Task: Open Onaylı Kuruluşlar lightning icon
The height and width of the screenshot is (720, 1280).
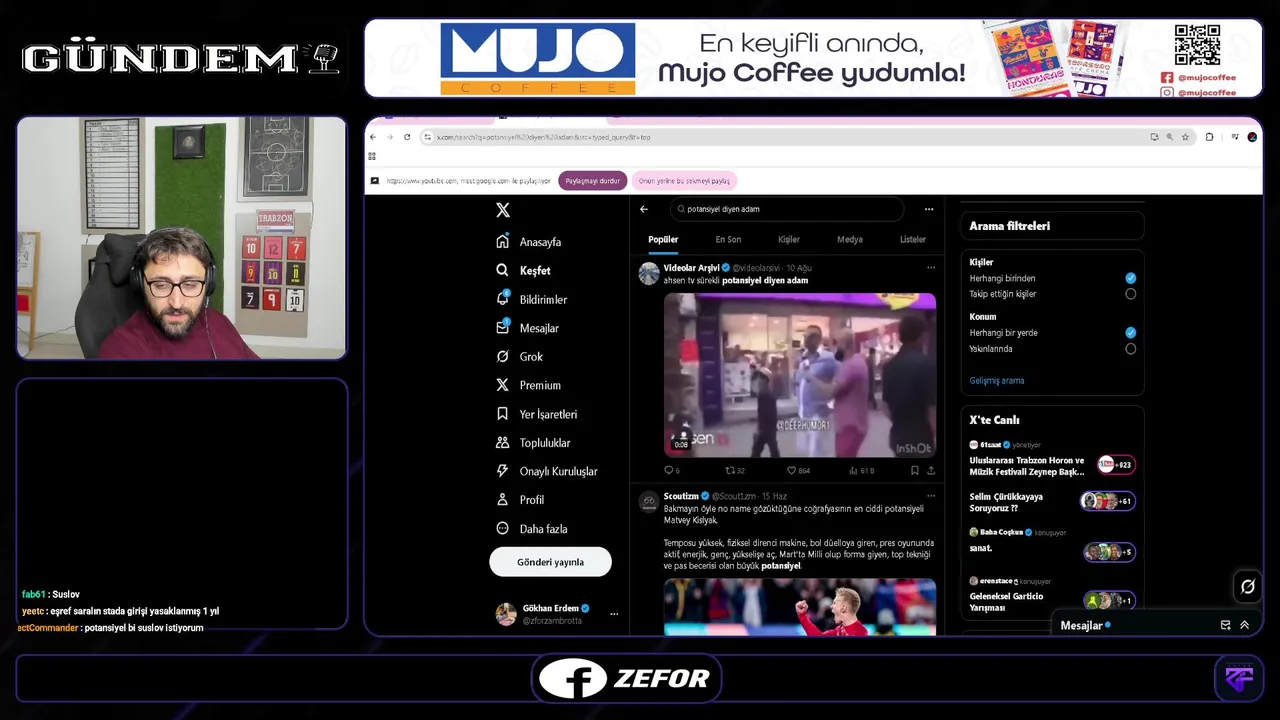Action: pyautogui.click(x=503, y=471)
